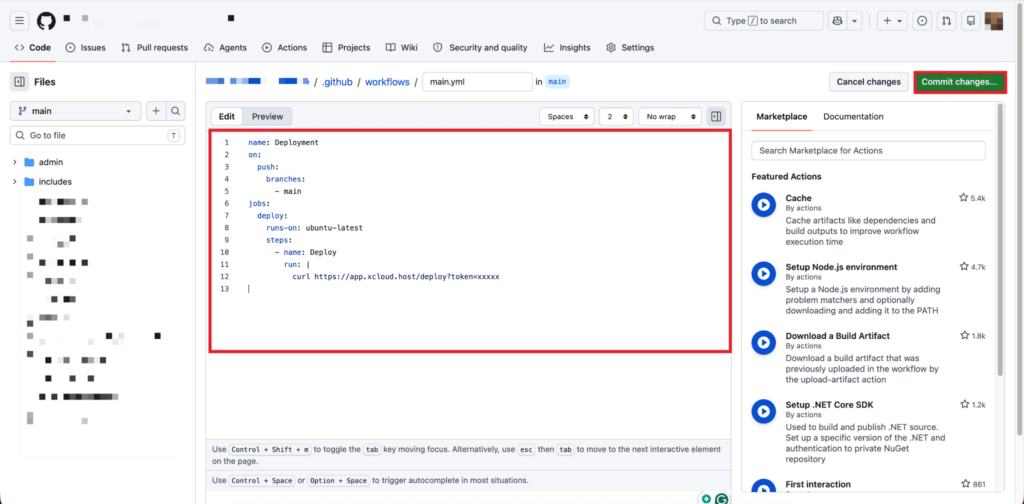Go to the Actions repository tab
This screenshot has height=504, width=1024.
(285, 47)
